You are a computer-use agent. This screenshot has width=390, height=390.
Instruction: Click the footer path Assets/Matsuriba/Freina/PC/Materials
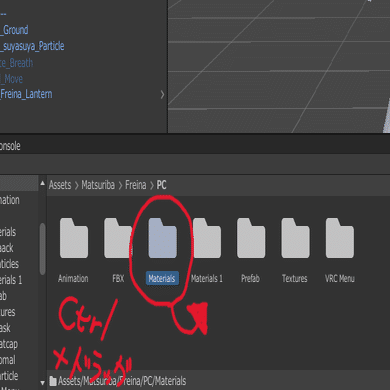122,381
